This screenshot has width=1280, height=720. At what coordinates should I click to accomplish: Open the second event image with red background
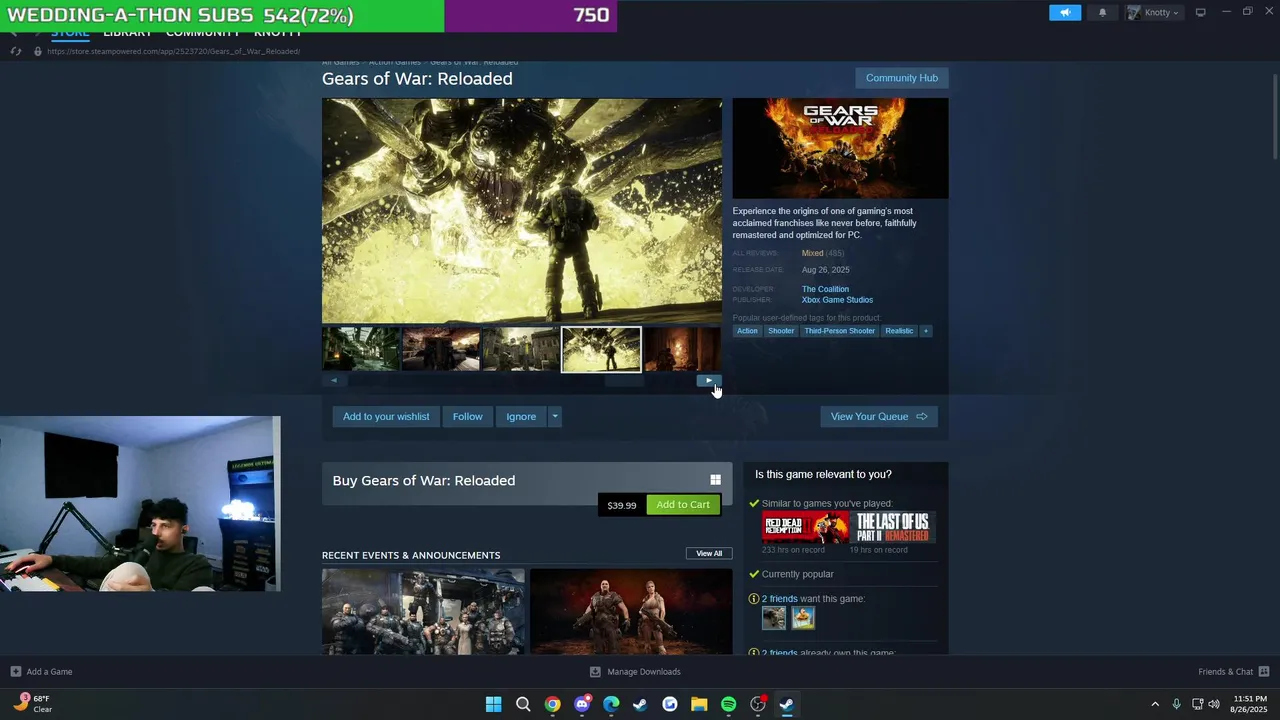coord(631,611)
